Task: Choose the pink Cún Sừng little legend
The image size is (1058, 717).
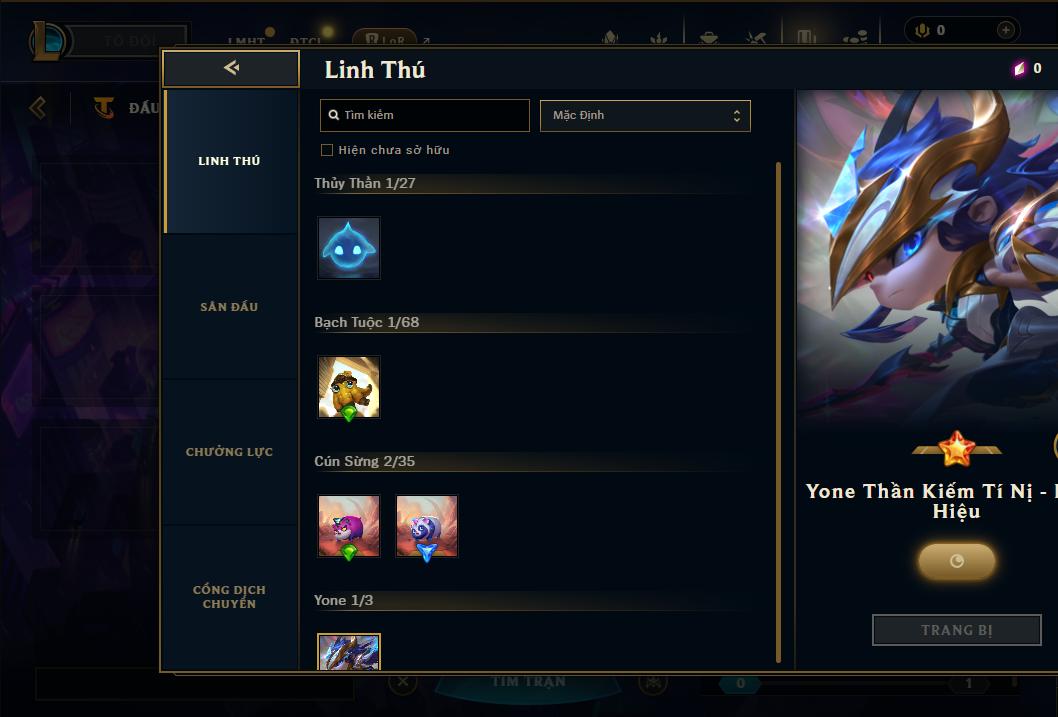Action: (x=349, y=526)
